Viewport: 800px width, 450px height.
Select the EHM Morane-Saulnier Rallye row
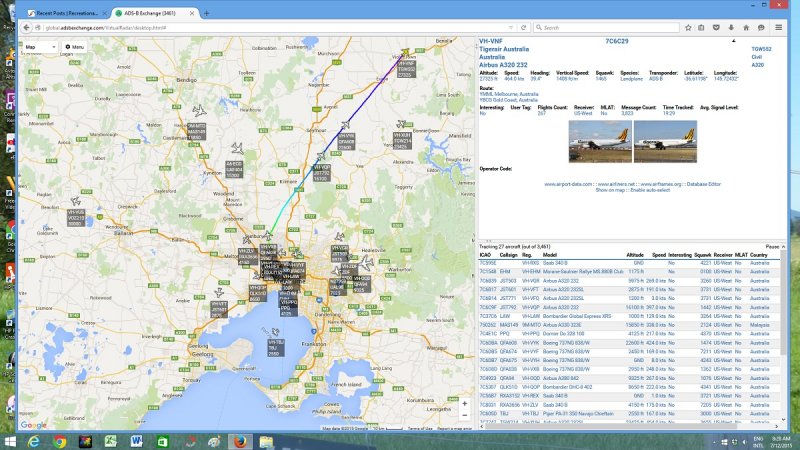click(629, 272)
